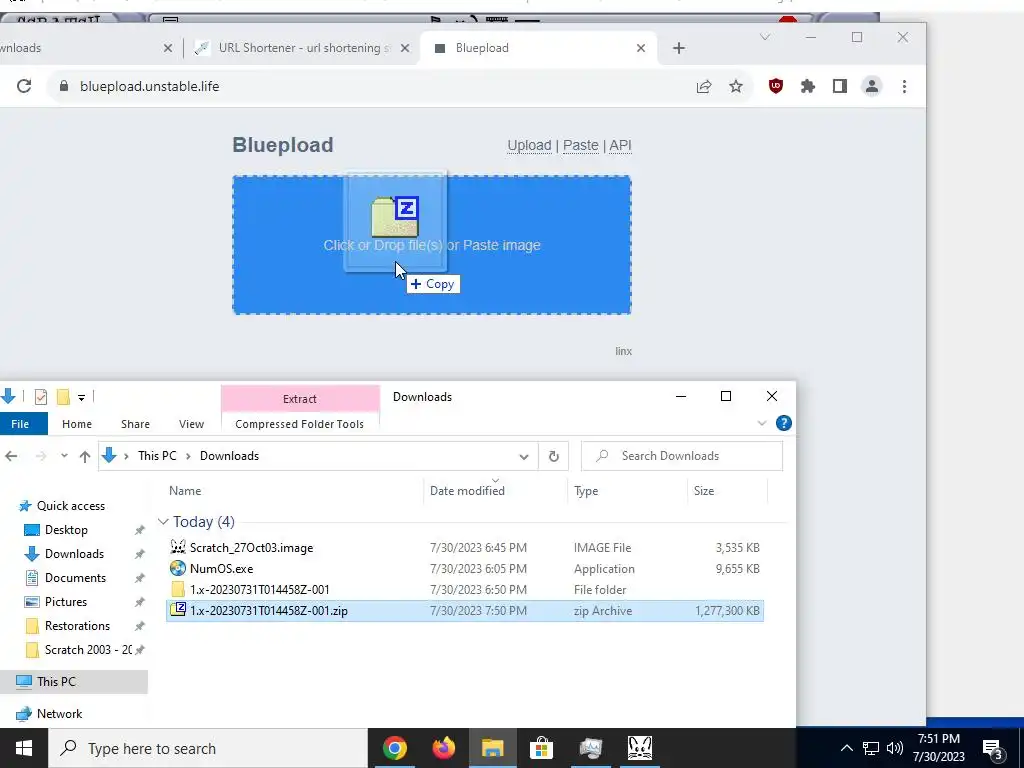Expand the Explorer ribbon chevron
The height and width of the screenshot is (768, 1024).
pos(761,423)
